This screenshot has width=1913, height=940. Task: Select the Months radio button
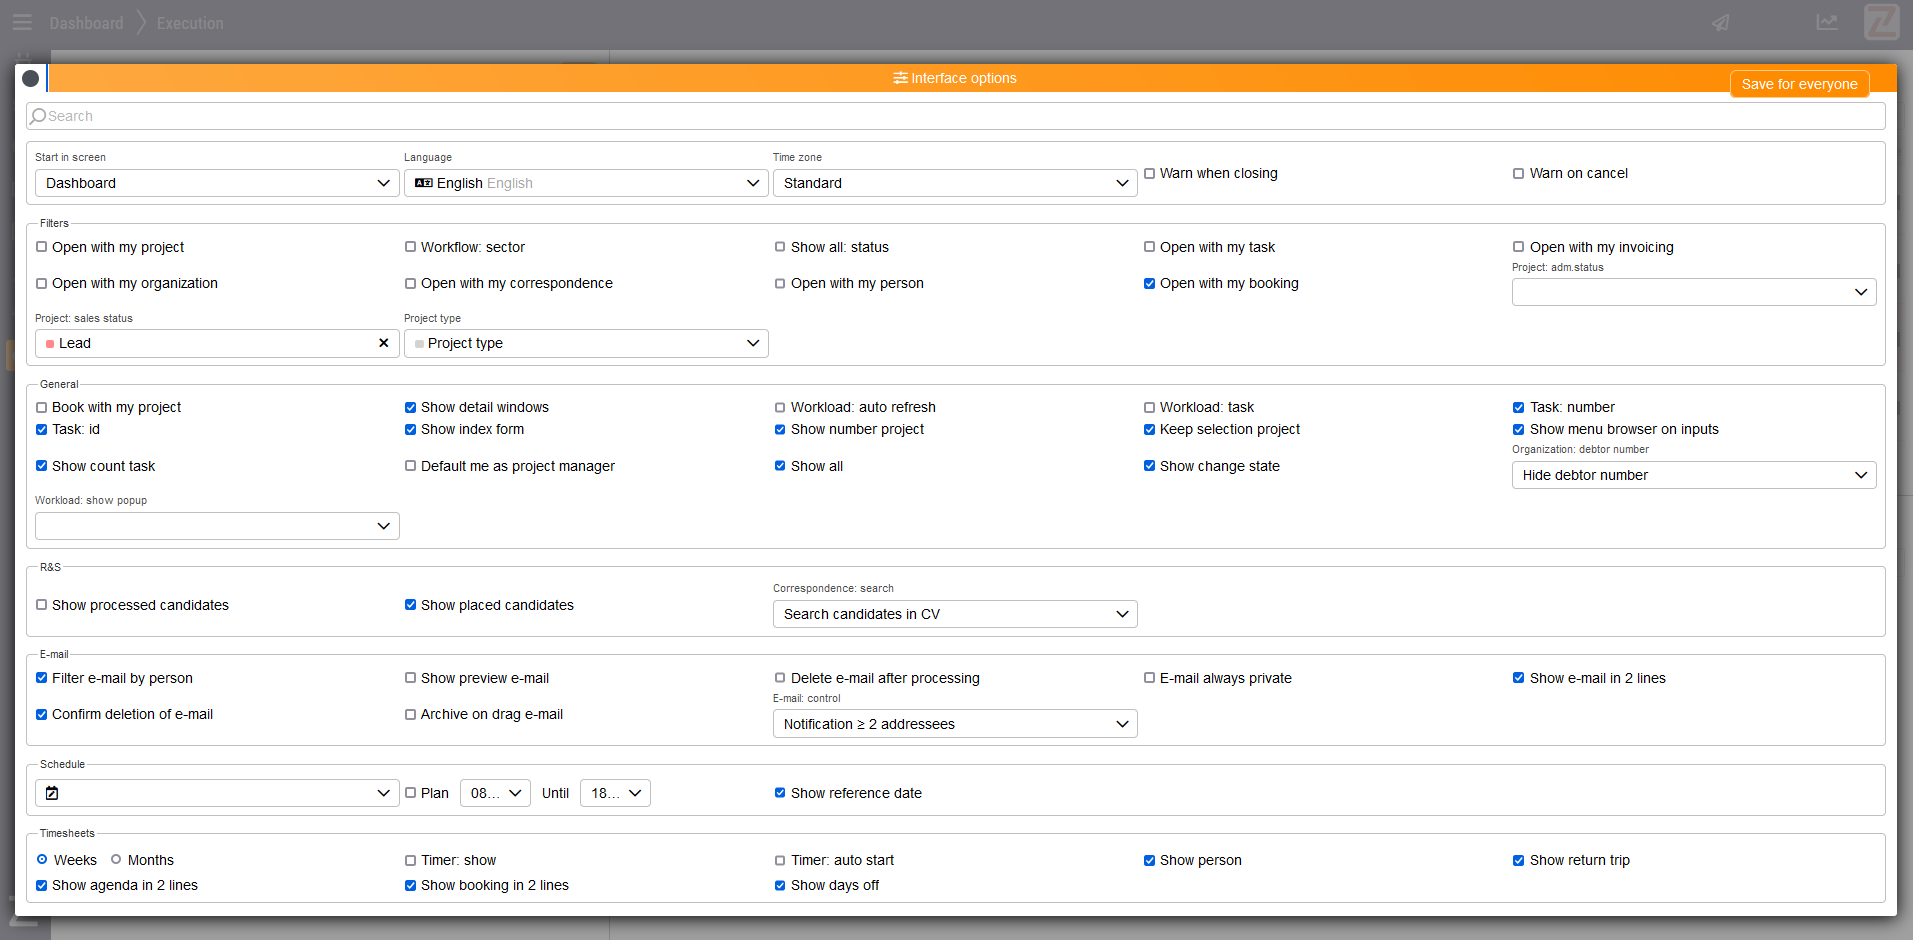tap(116, 860)
